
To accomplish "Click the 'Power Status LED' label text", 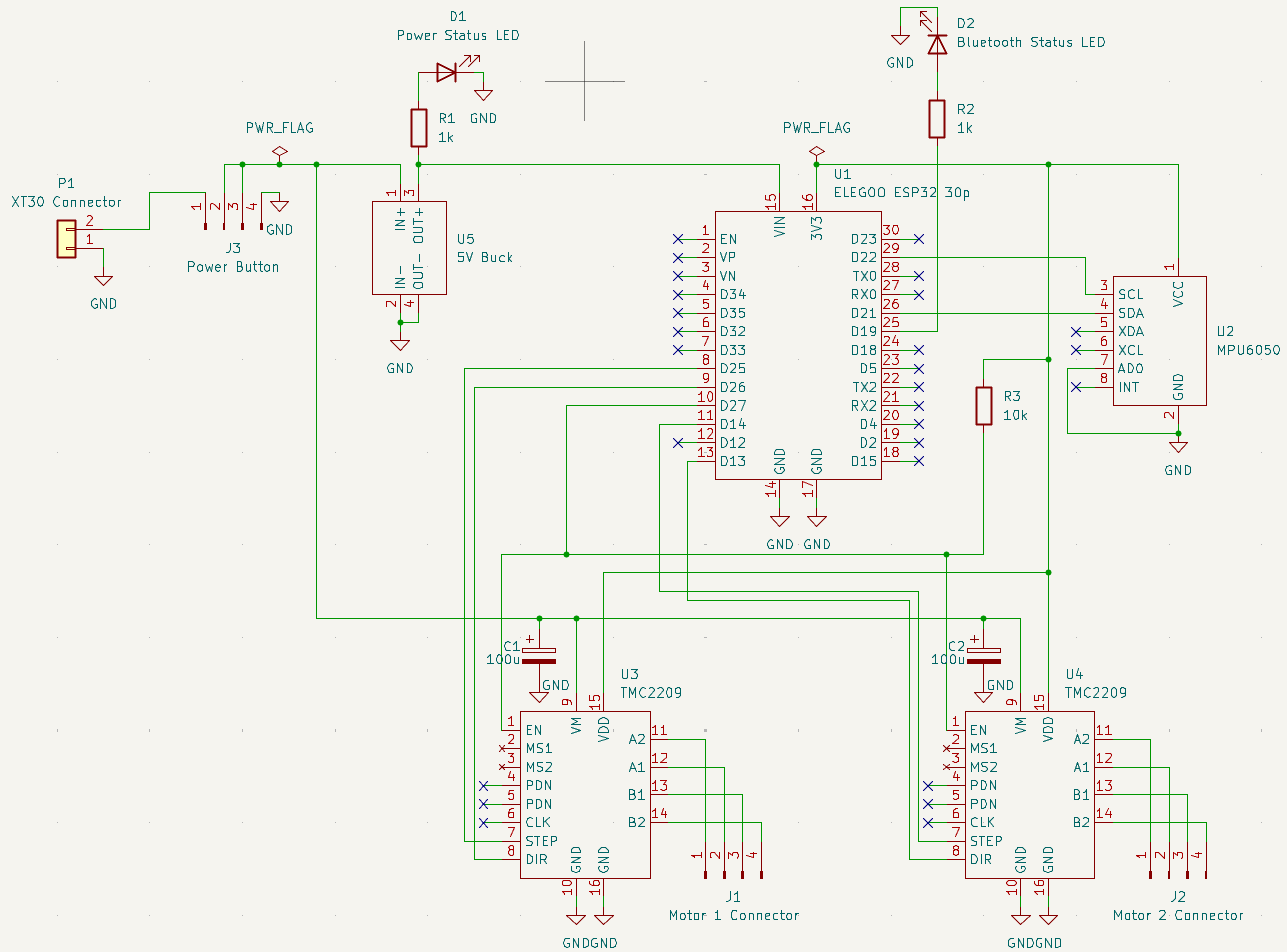I will (458, 35).
